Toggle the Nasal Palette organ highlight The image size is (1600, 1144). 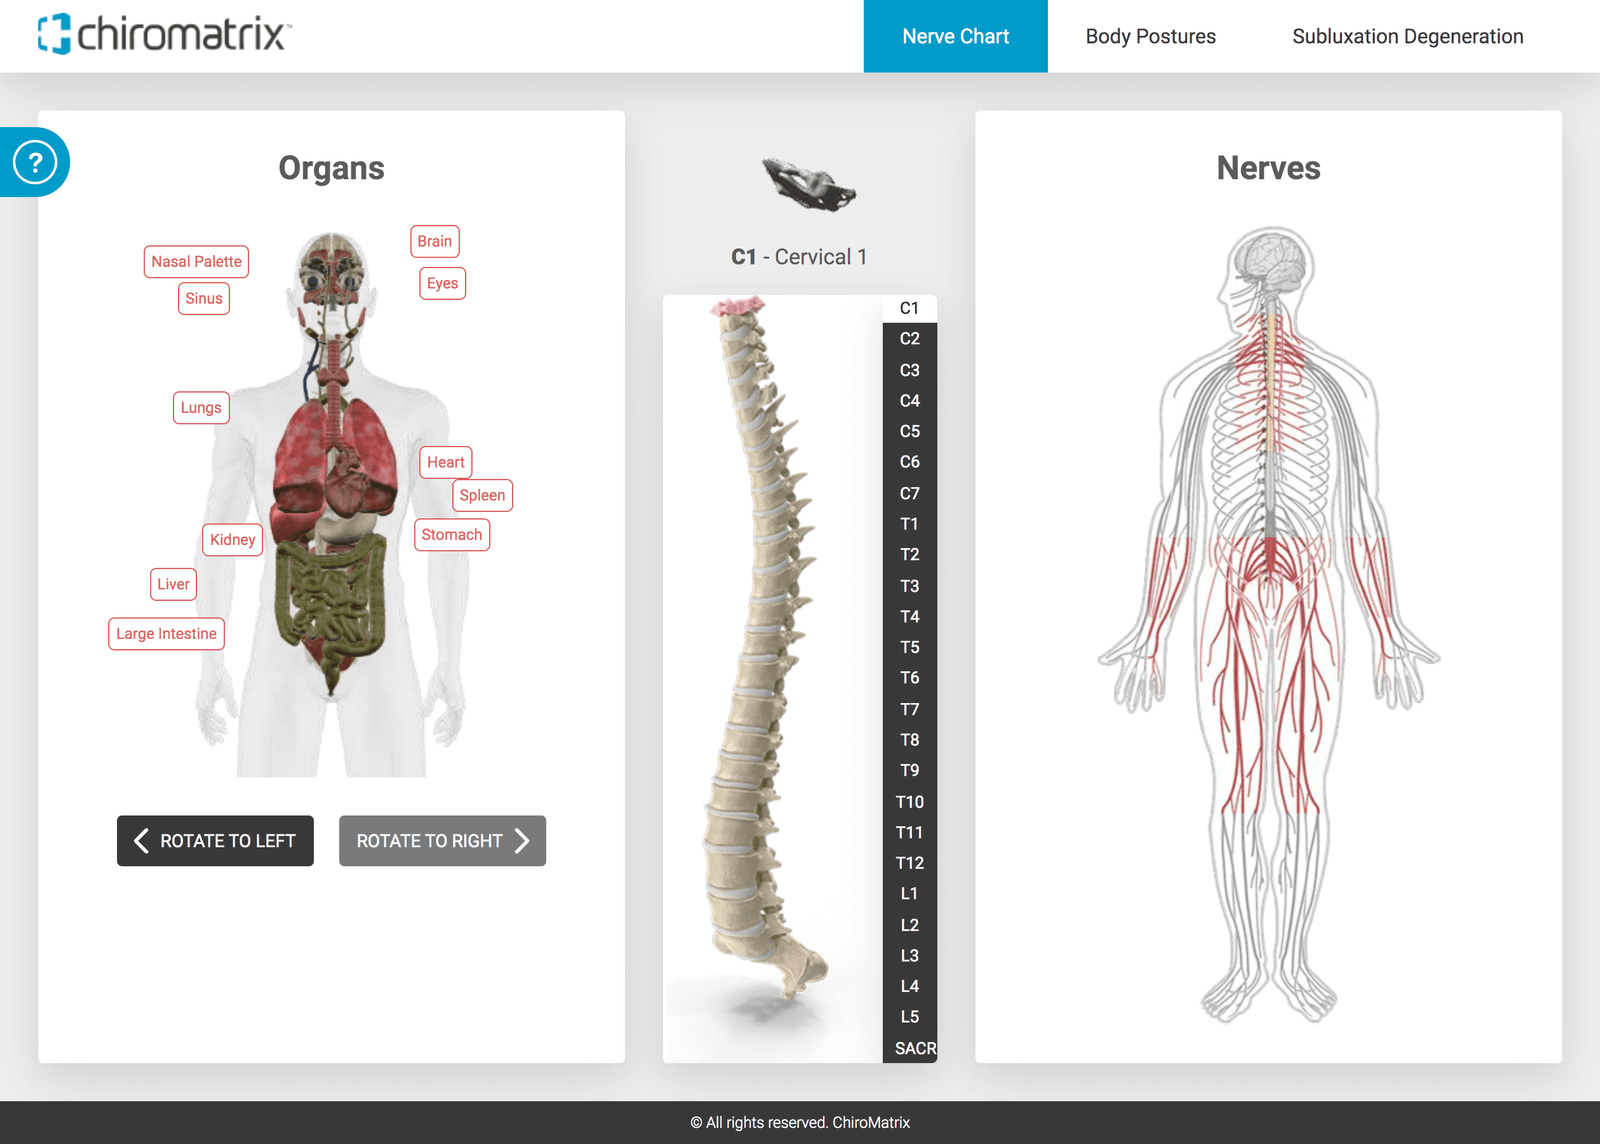(196, 261)
